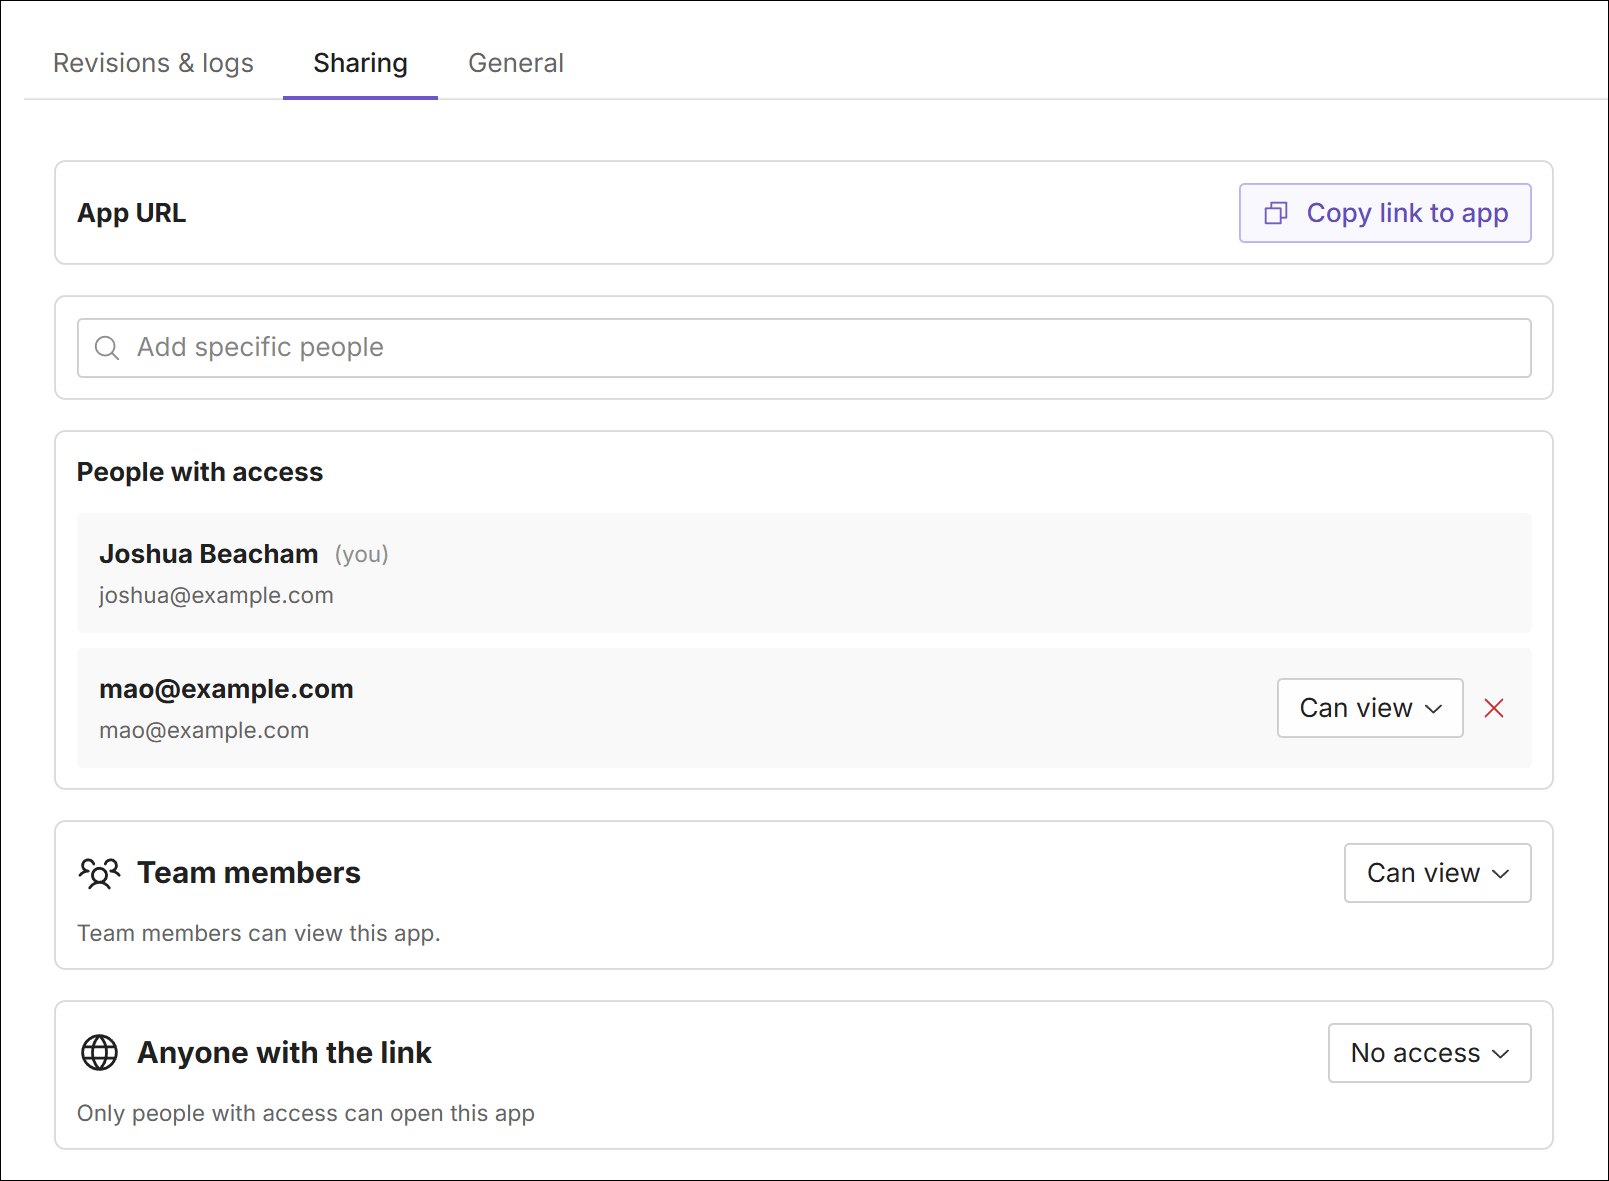1609x1181 pixels.
Task: Switch to the General tab
Action: coord(515,62)
